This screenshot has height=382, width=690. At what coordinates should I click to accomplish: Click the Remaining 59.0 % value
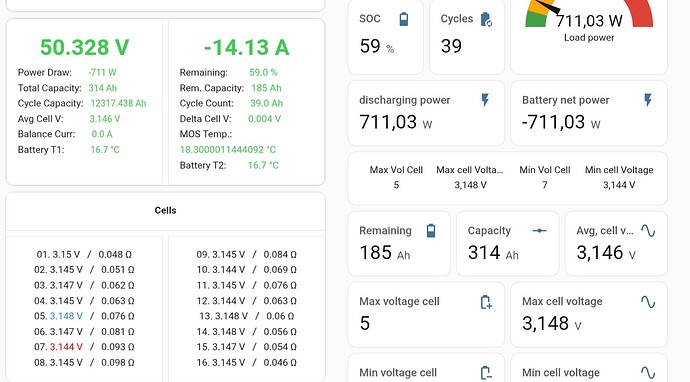[263, 72]
